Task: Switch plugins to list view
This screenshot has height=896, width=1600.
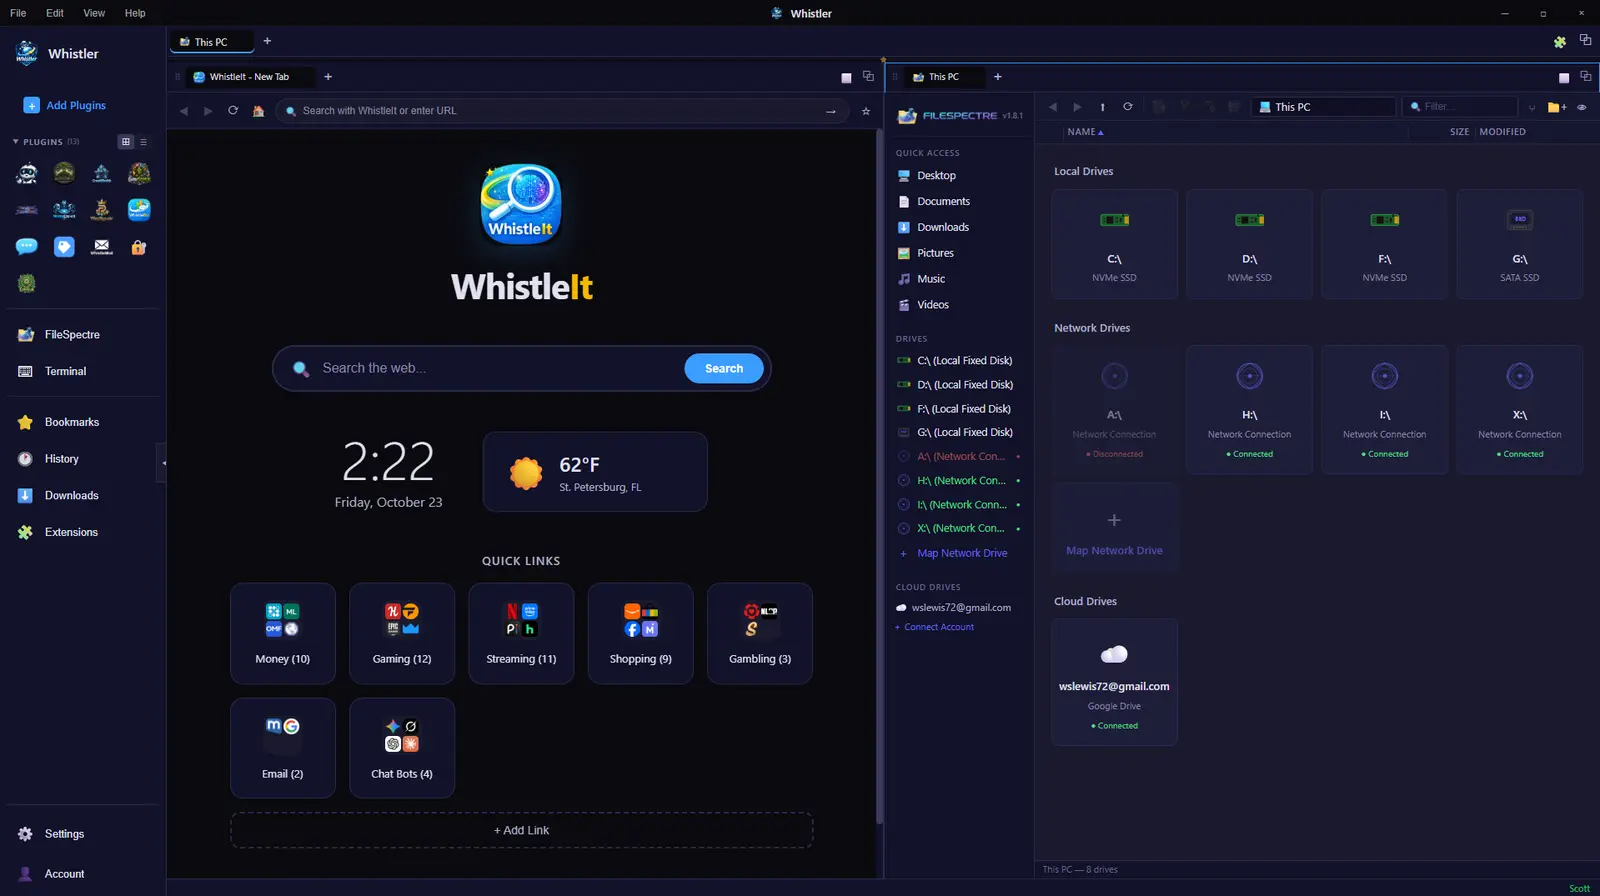Action: (x=143, y=142)
